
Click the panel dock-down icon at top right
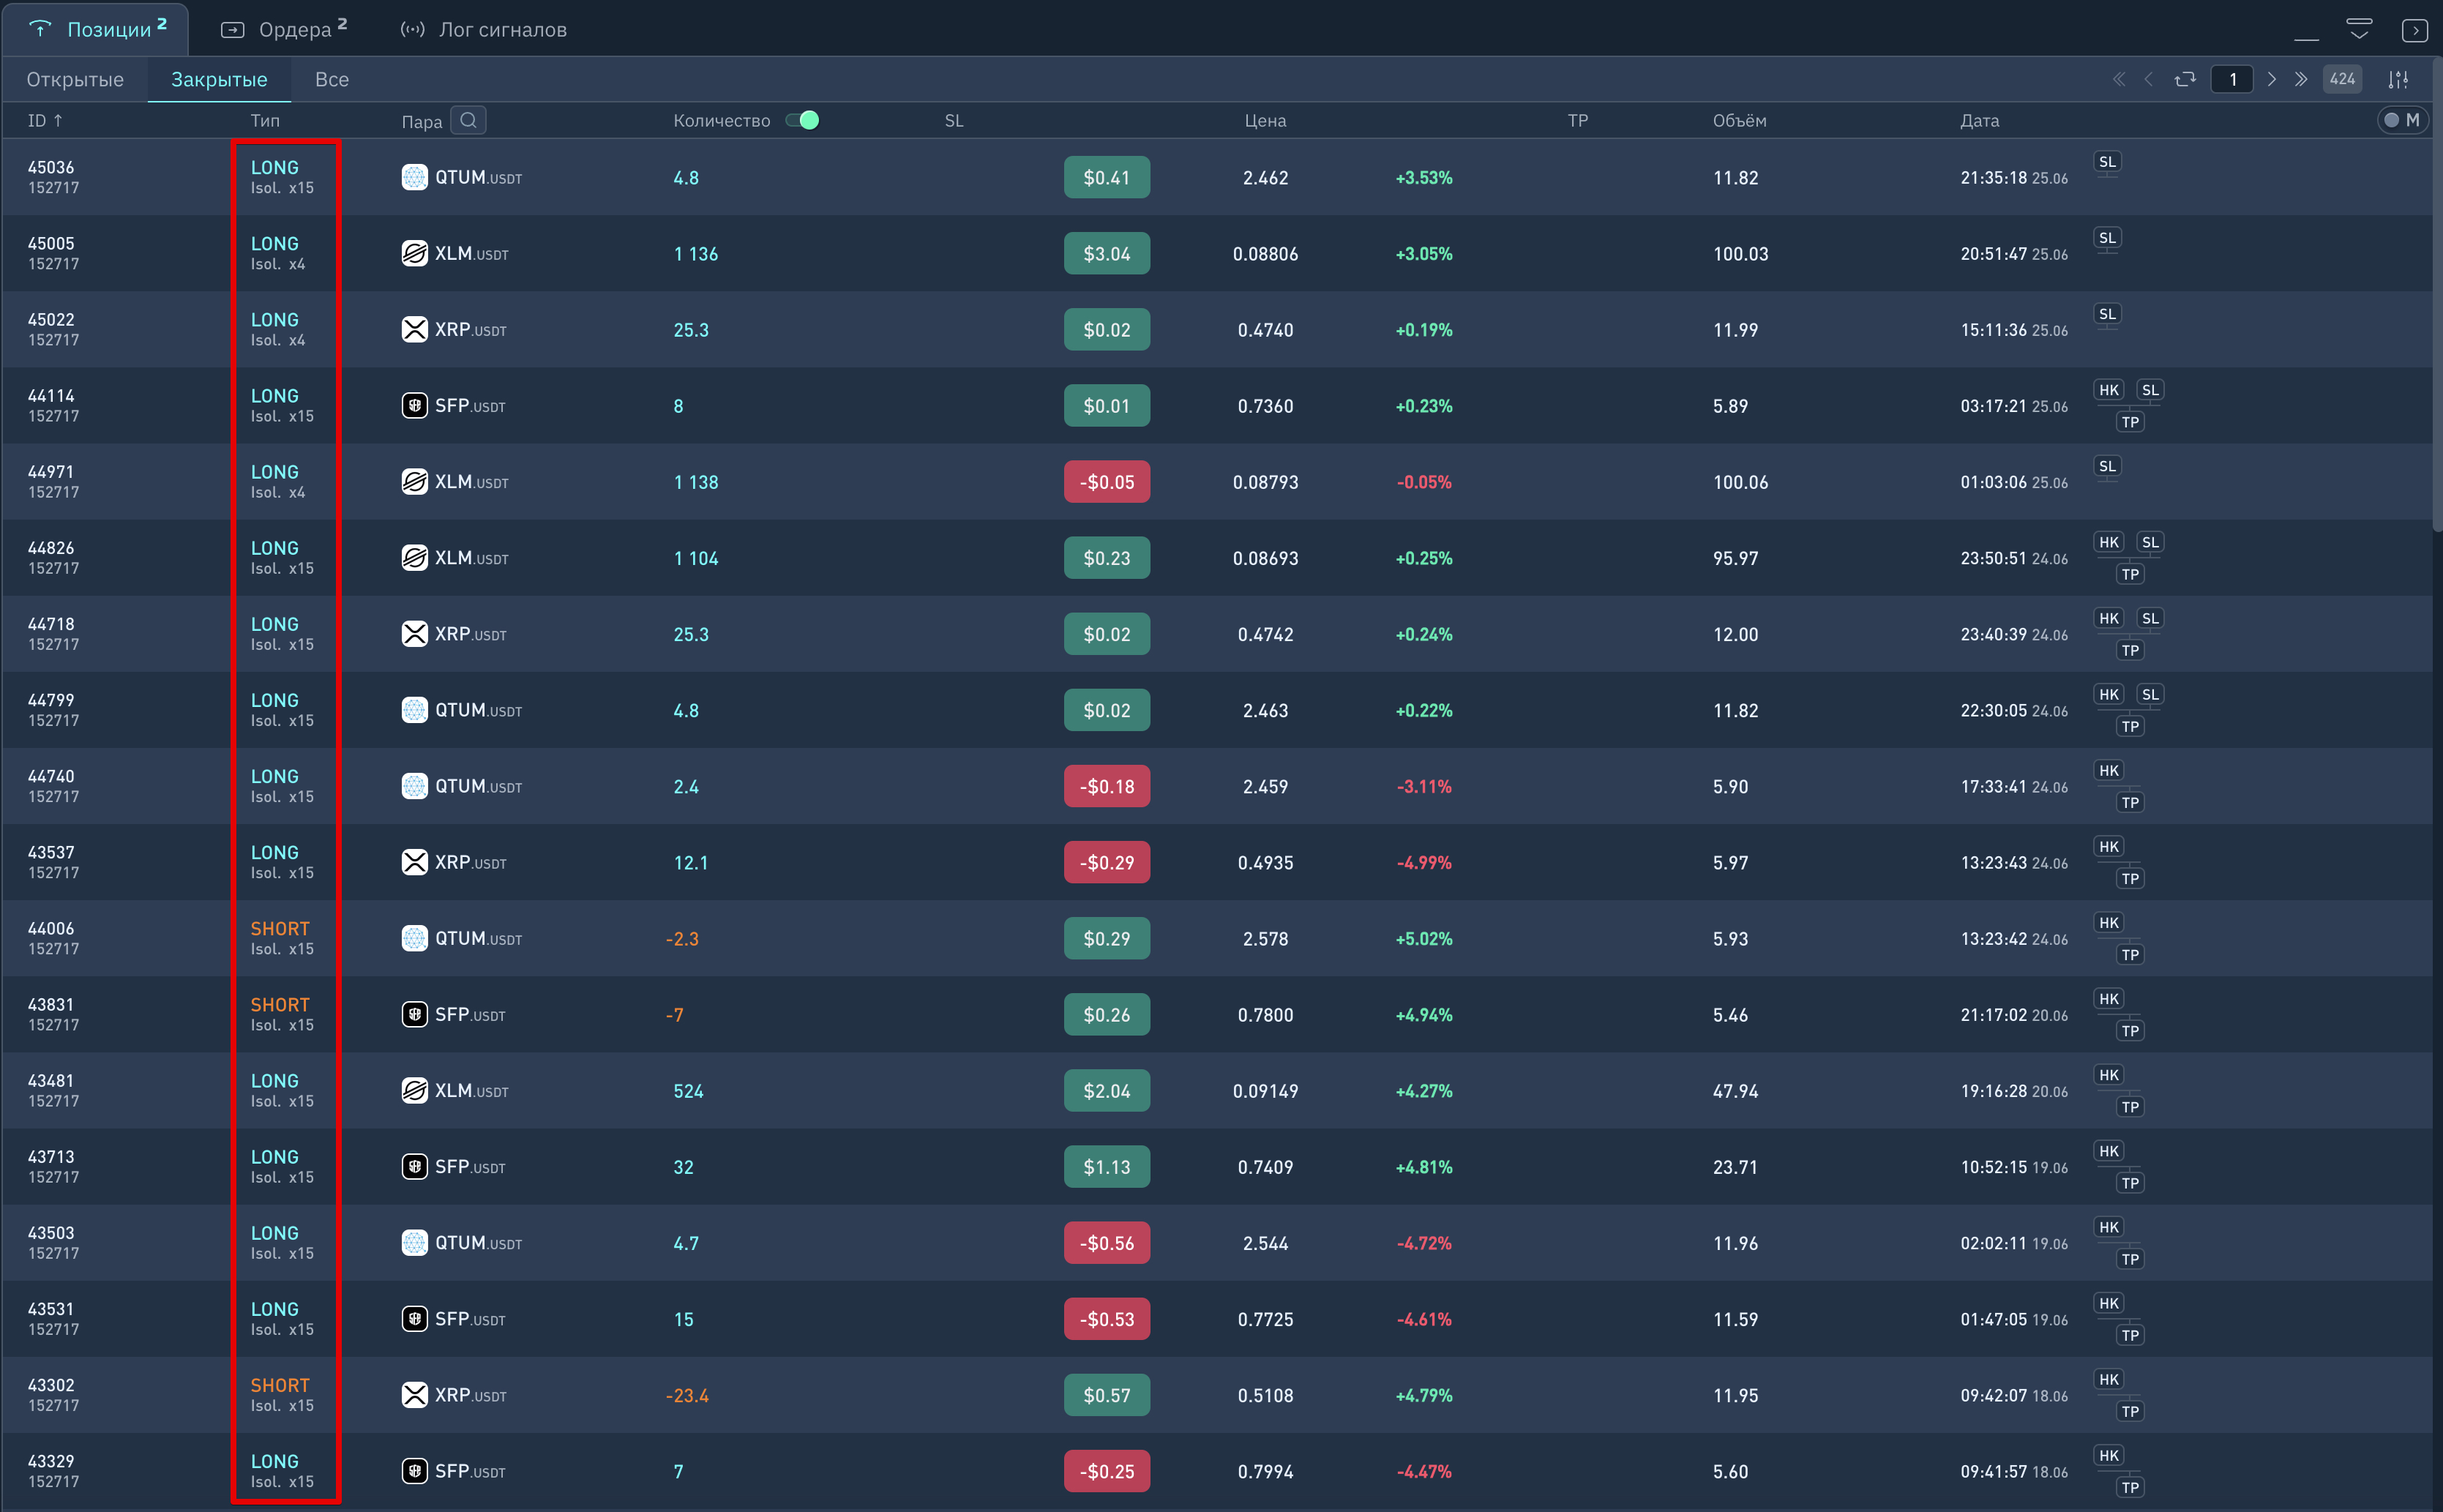tap(2359, 29)
